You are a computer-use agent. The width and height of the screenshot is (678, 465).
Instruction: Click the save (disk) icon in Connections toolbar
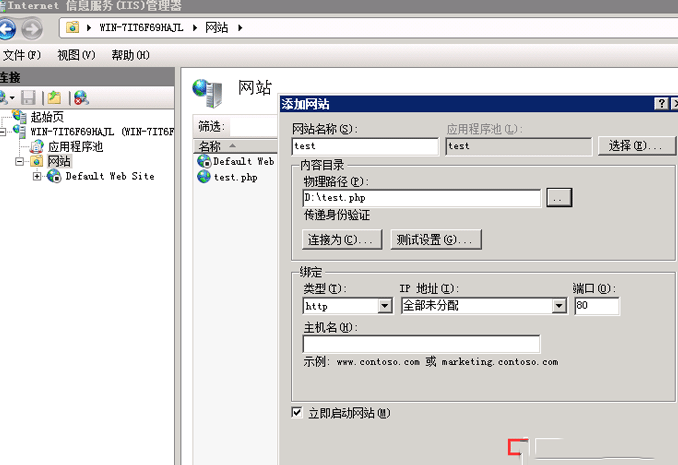[x=29, y=98]
